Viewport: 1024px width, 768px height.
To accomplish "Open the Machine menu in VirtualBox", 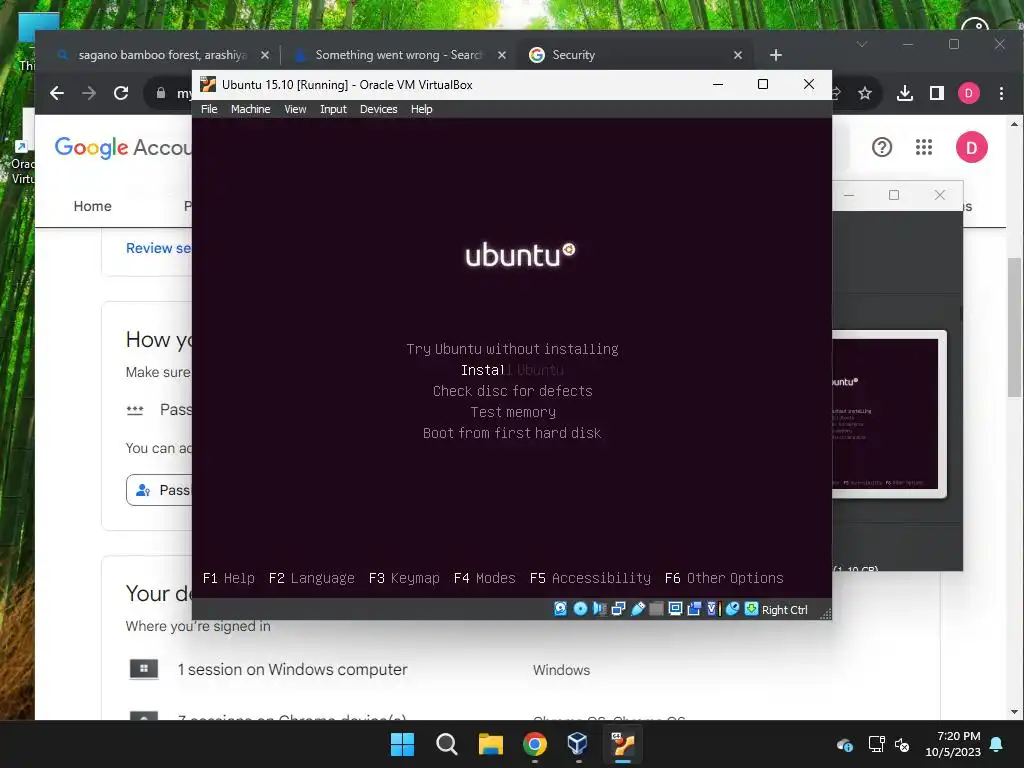I will [250, 109].
